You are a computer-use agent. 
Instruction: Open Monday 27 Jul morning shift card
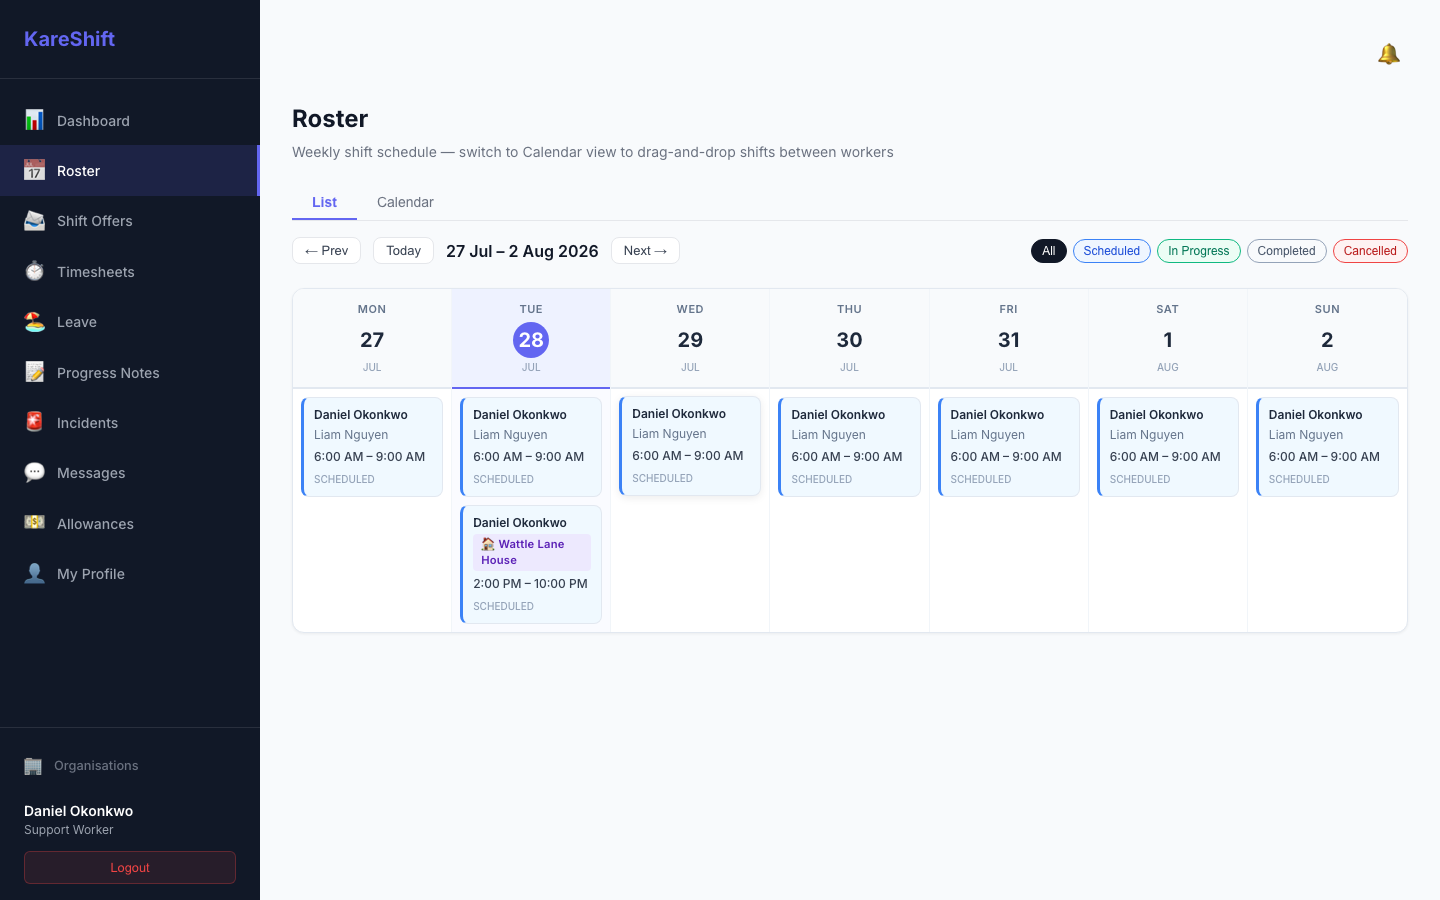(x=372, y=447)
